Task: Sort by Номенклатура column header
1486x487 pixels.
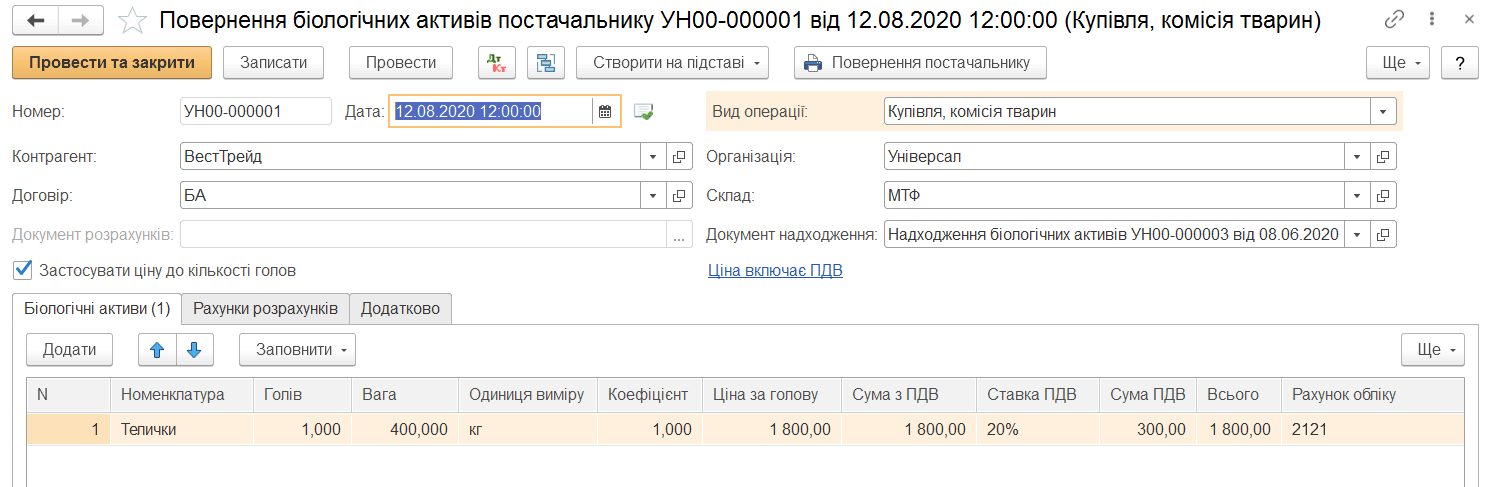Action: (182, 394)
